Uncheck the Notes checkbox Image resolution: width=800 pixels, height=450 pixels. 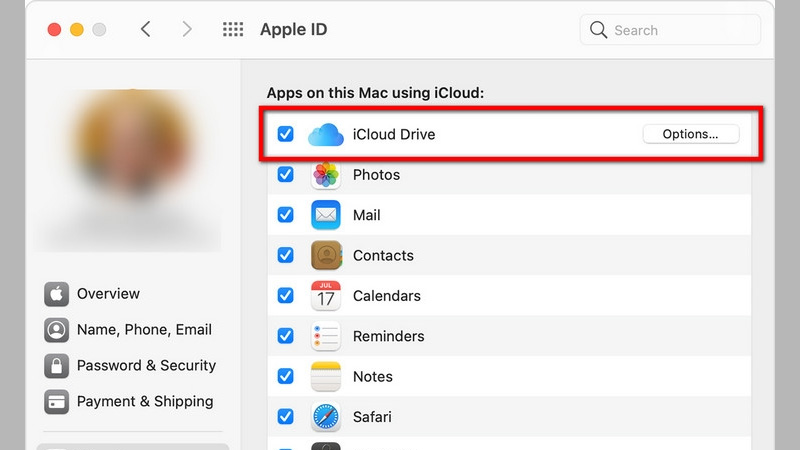pos(285,376)
